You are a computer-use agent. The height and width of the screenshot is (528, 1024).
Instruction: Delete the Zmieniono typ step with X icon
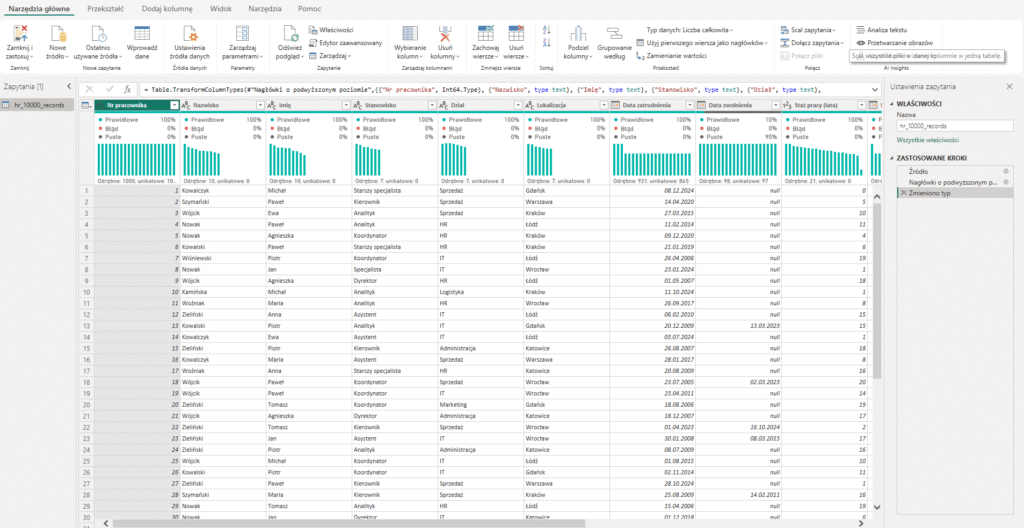click(x=903, y=191)
